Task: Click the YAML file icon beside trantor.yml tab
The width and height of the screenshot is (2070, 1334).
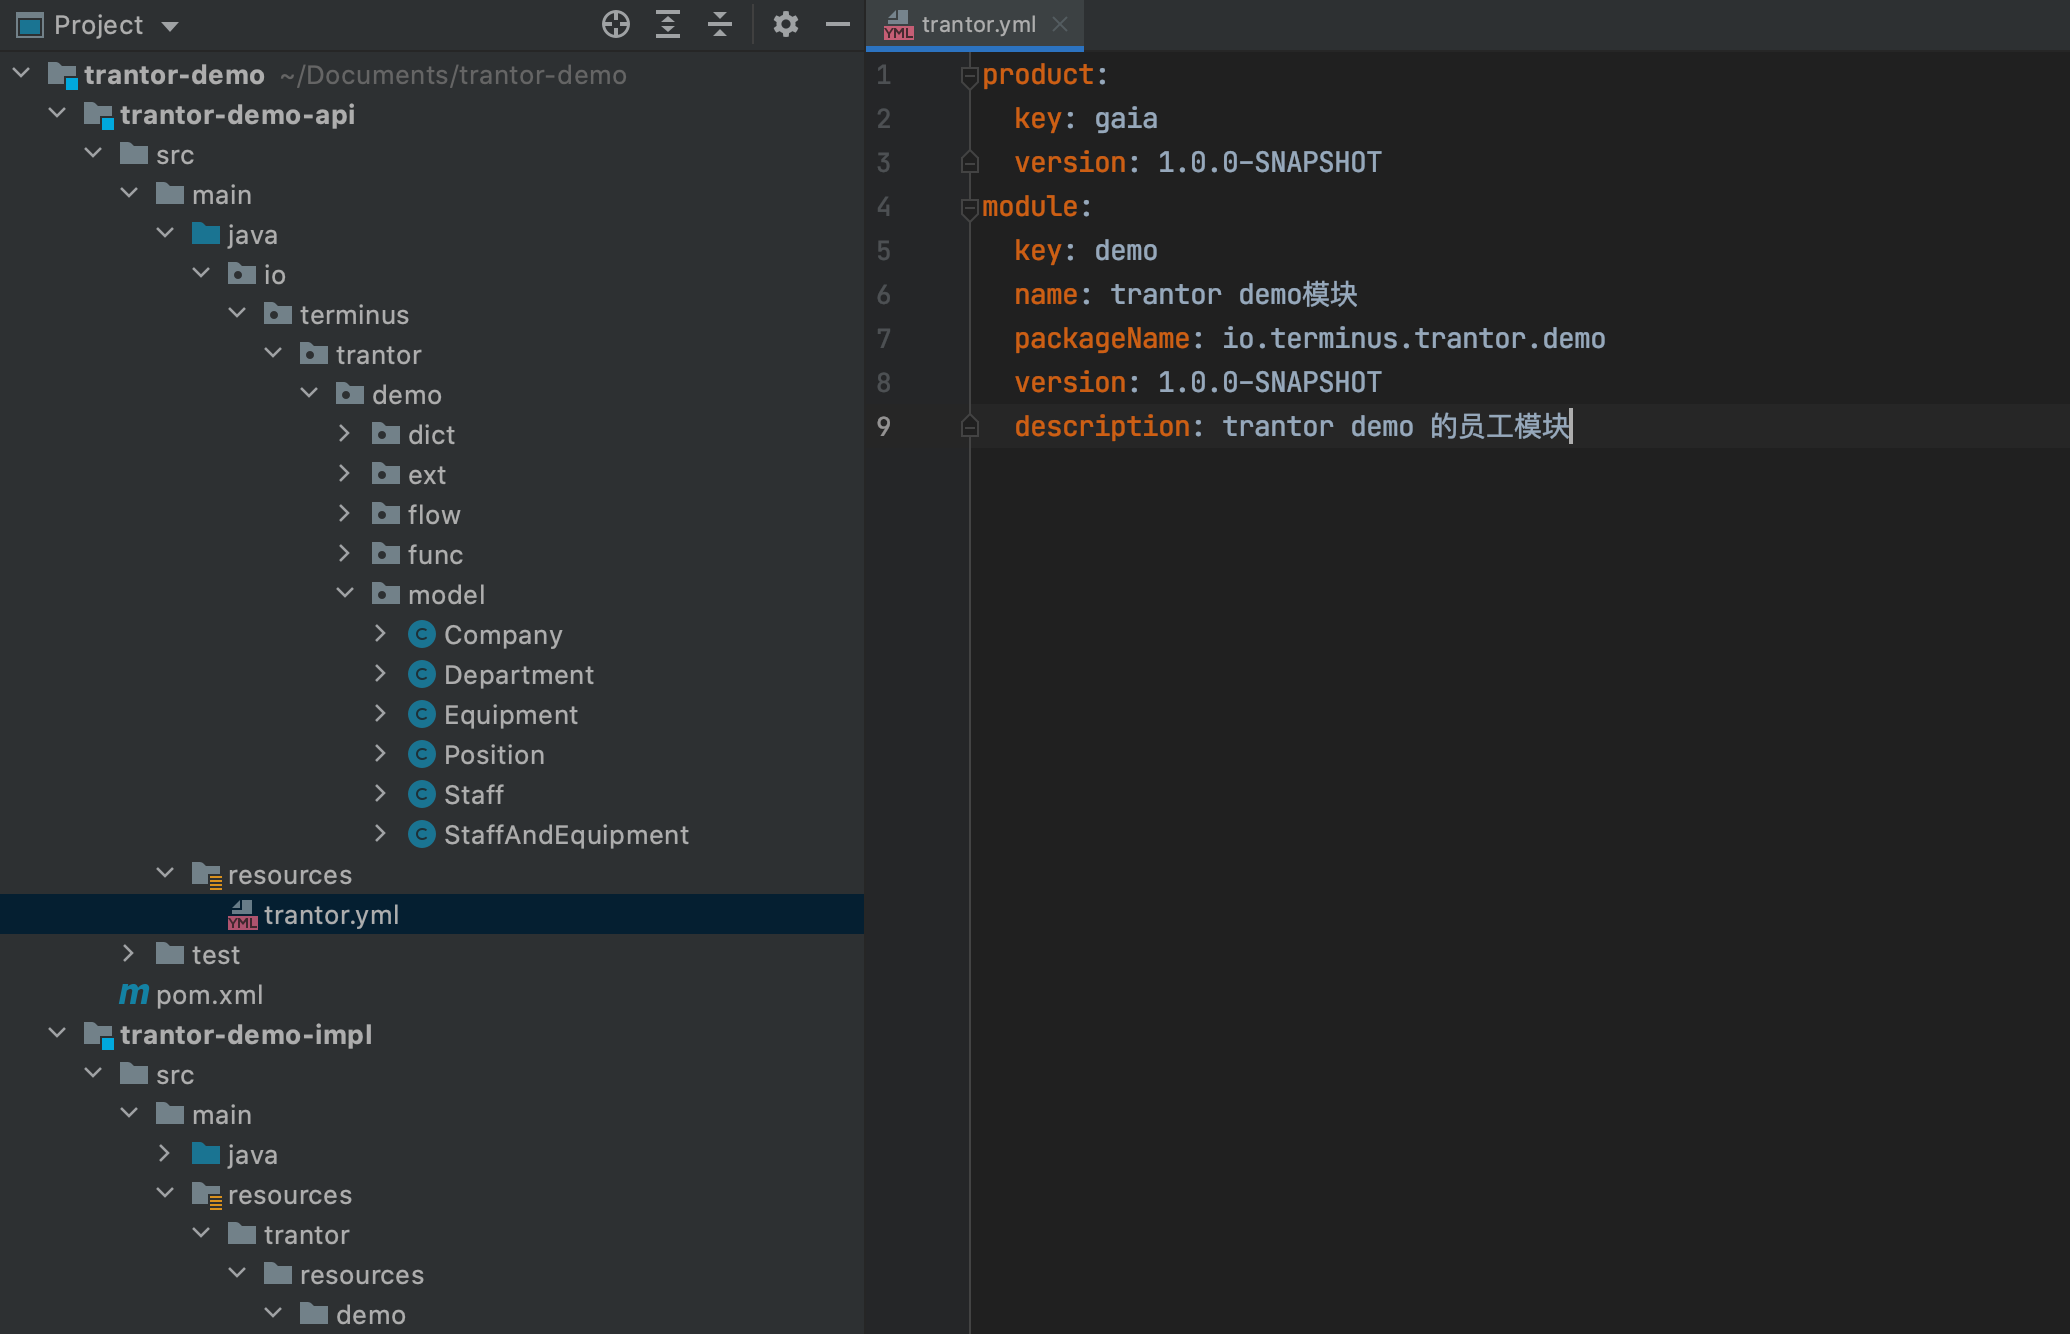Action: tap(898, 25)
